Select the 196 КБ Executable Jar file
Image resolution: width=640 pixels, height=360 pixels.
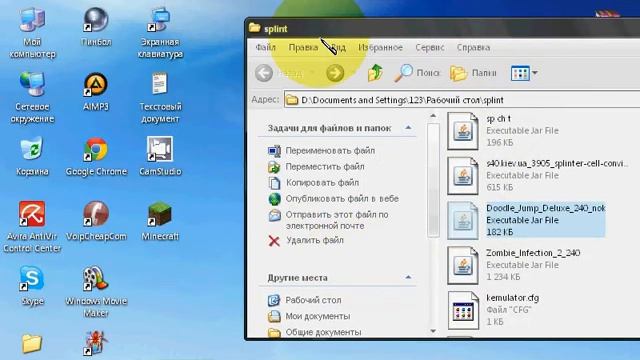[x=503, y=131]
